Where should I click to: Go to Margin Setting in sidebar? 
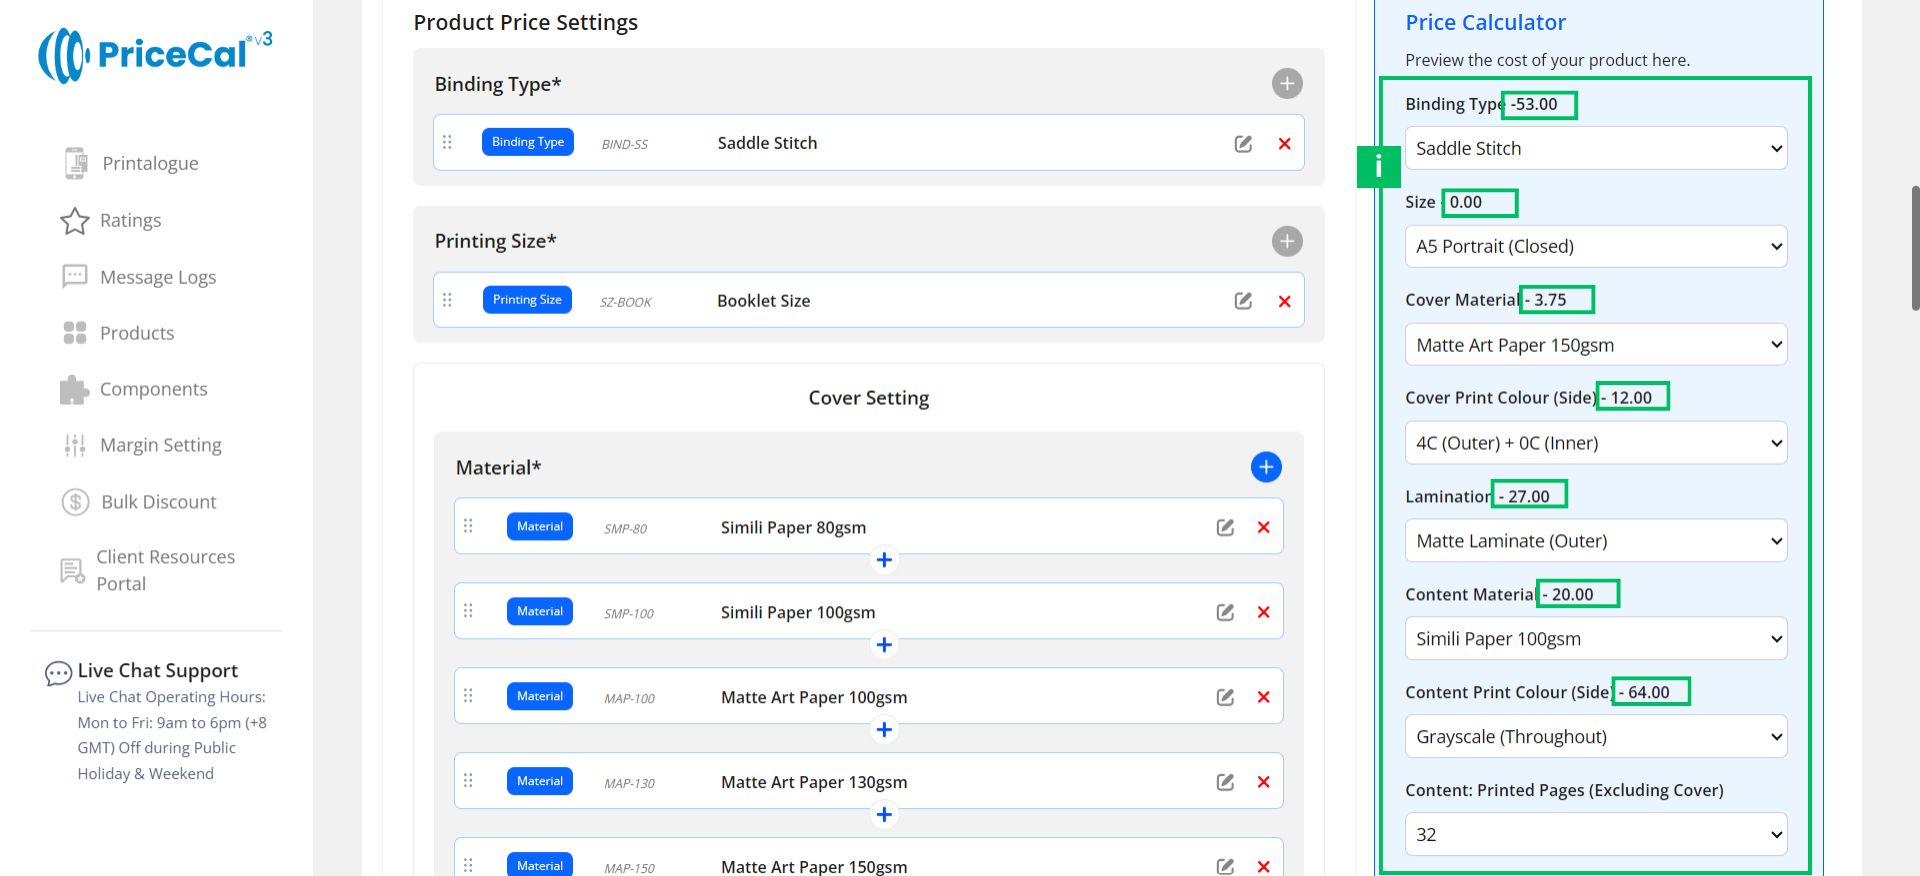[x=160, y=446]
